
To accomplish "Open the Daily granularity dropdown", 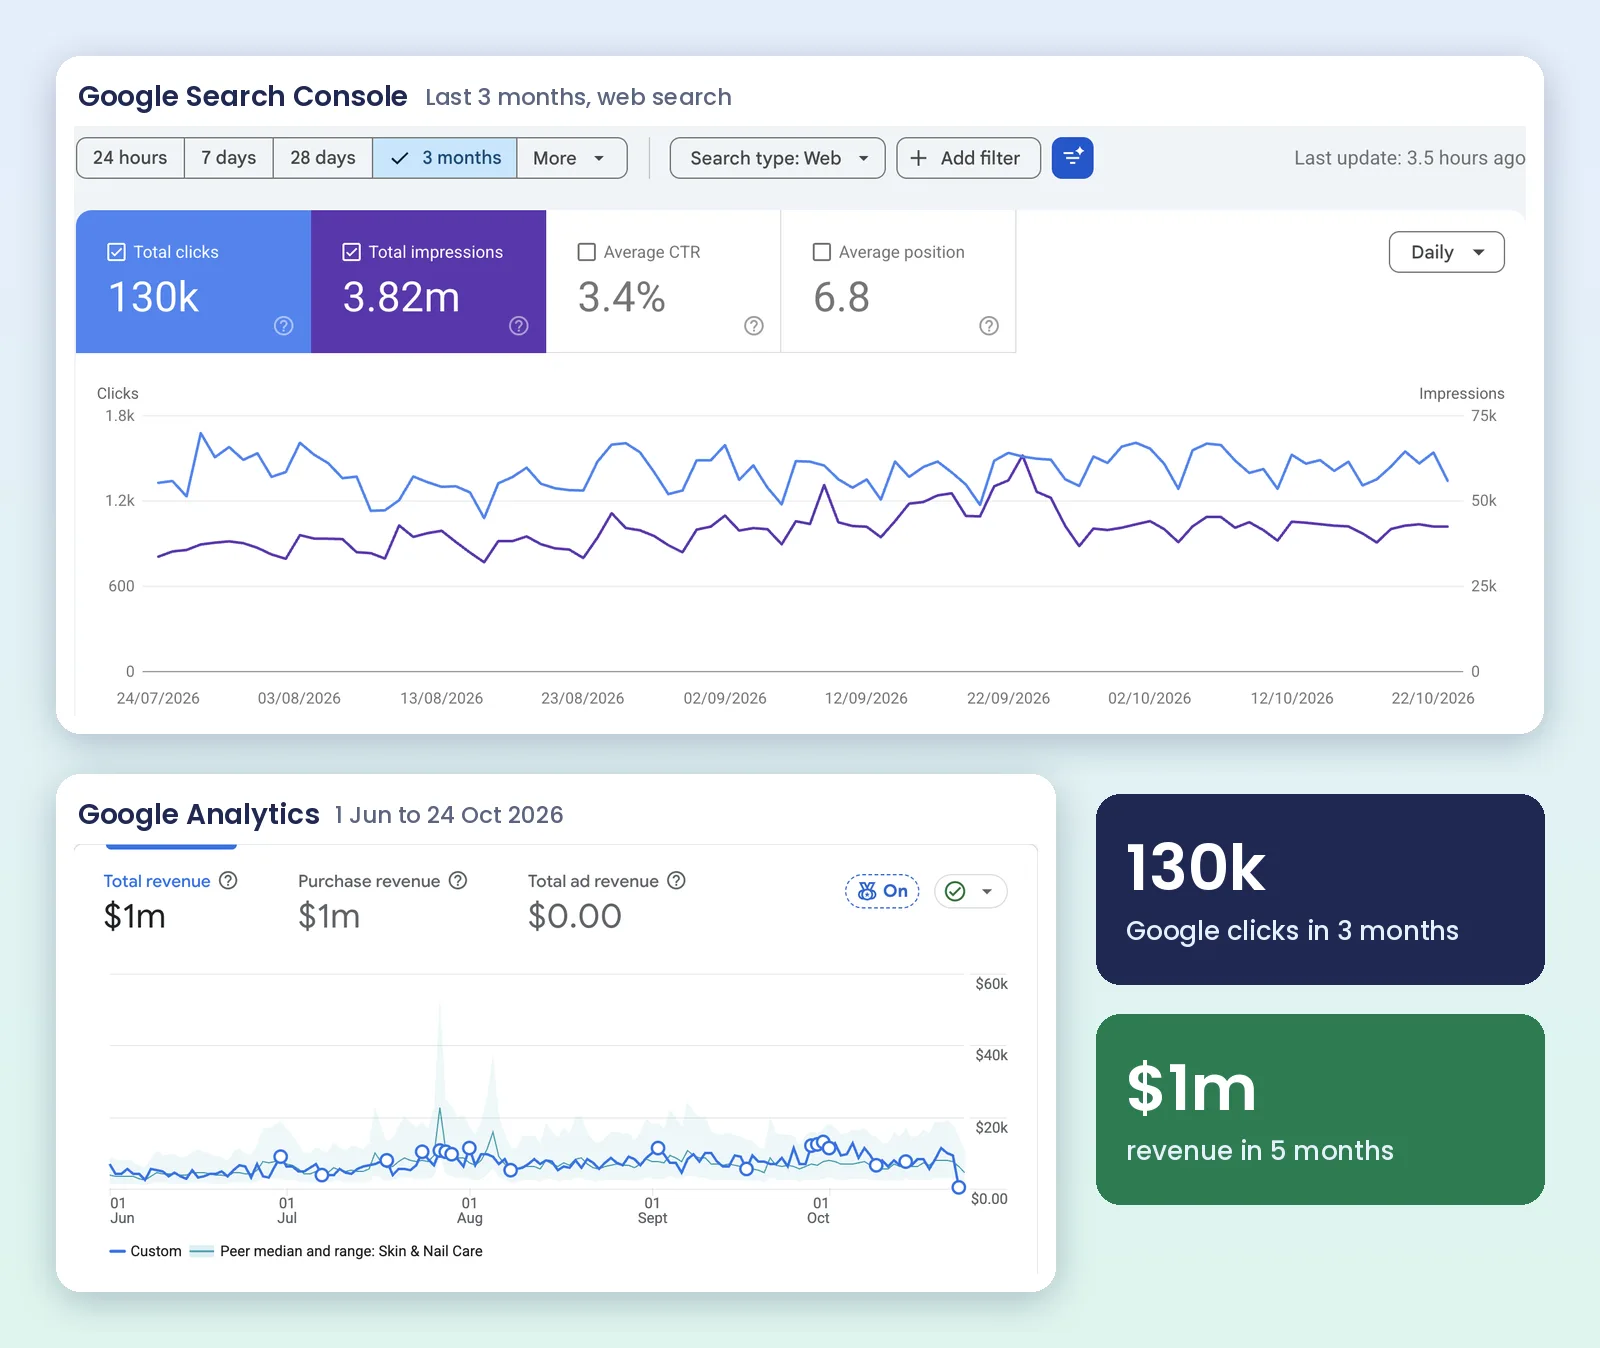I will click(x=1446, y=252).
